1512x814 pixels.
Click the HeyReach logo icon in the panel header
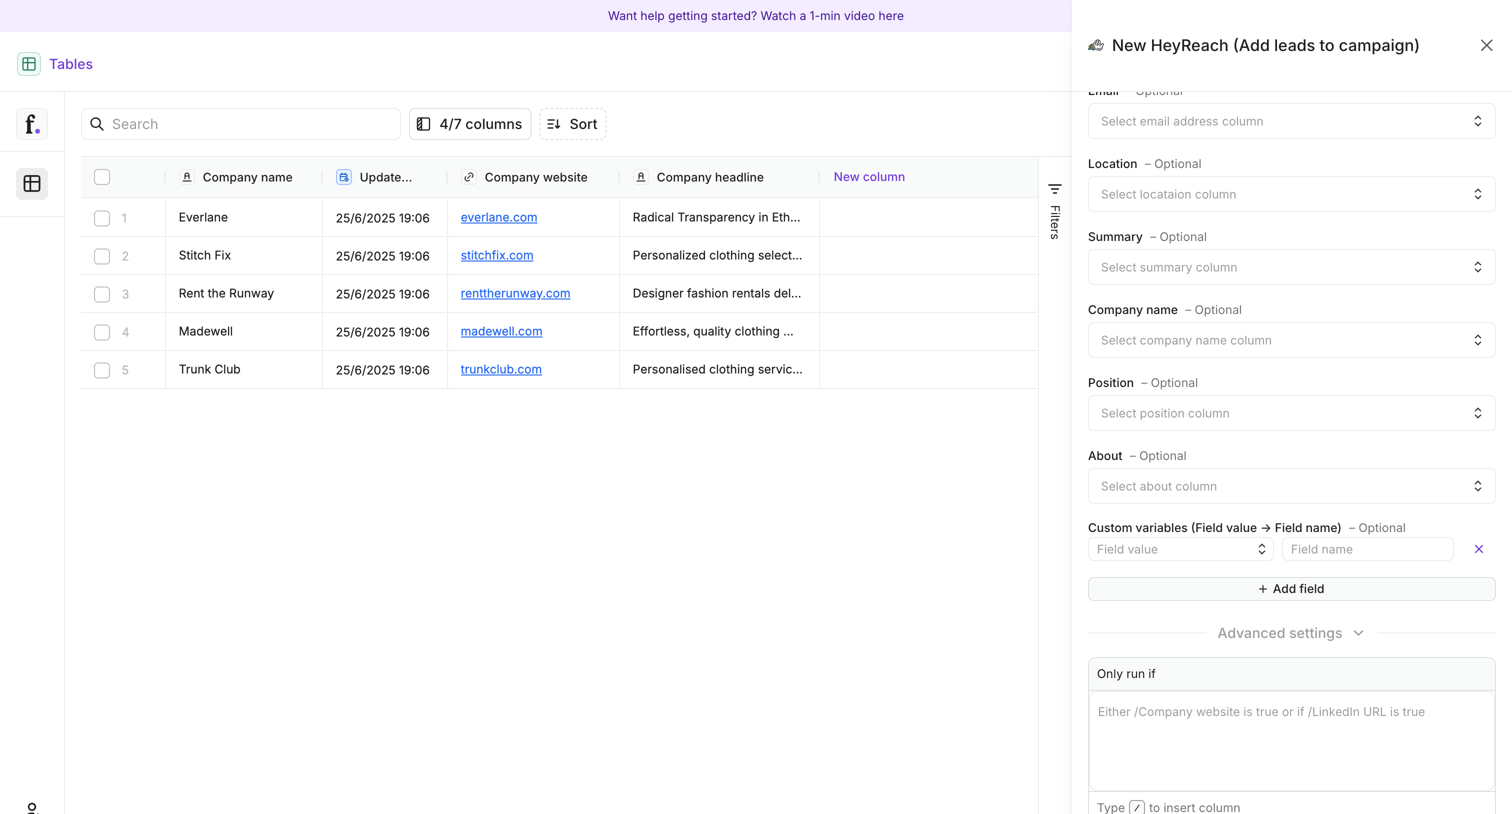tap(1096, 45)
